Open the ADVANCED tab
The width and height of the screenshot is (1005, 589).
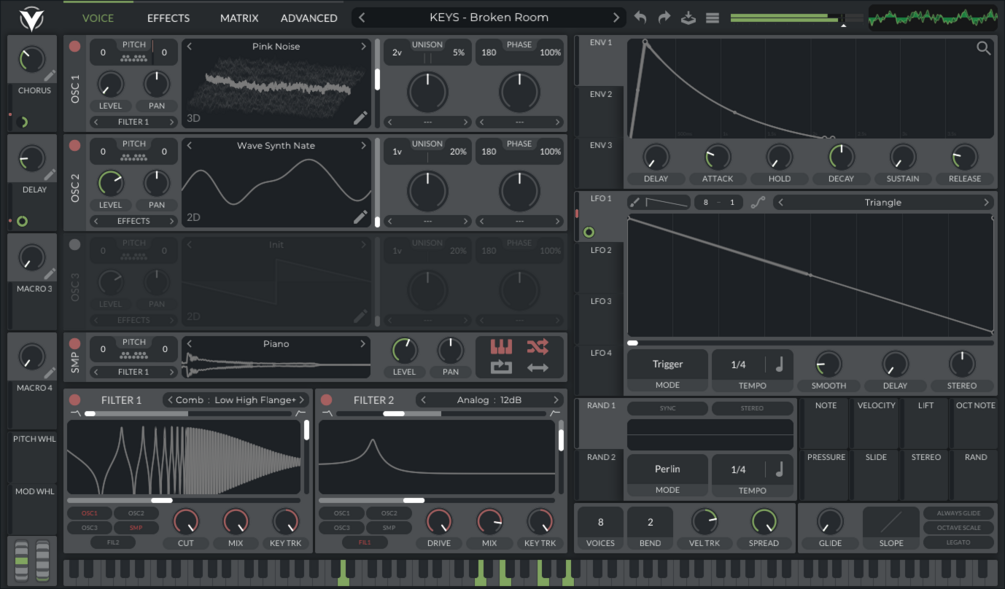coord(309,18)
